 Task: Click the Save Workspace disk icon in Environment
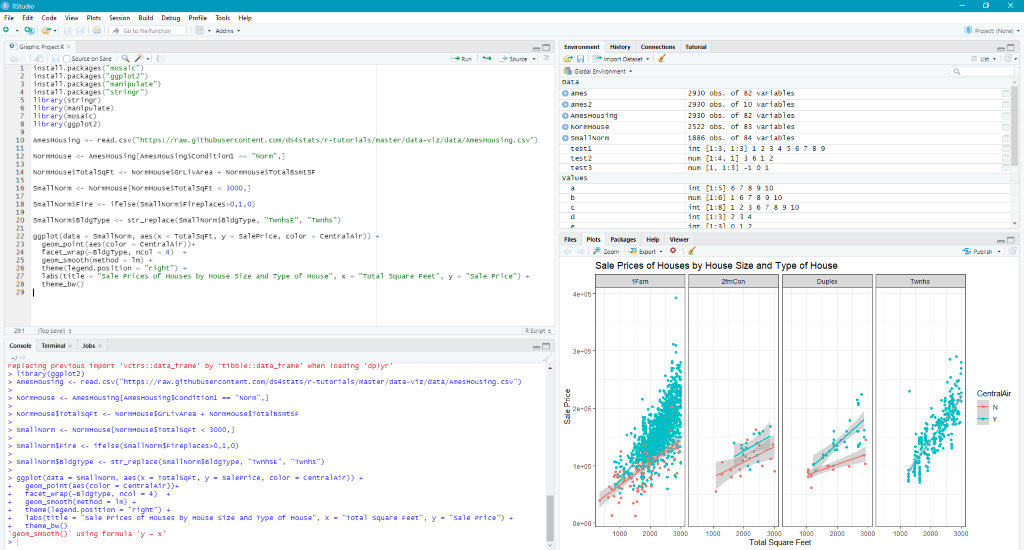pyautogui.click(x=580, y=59)
